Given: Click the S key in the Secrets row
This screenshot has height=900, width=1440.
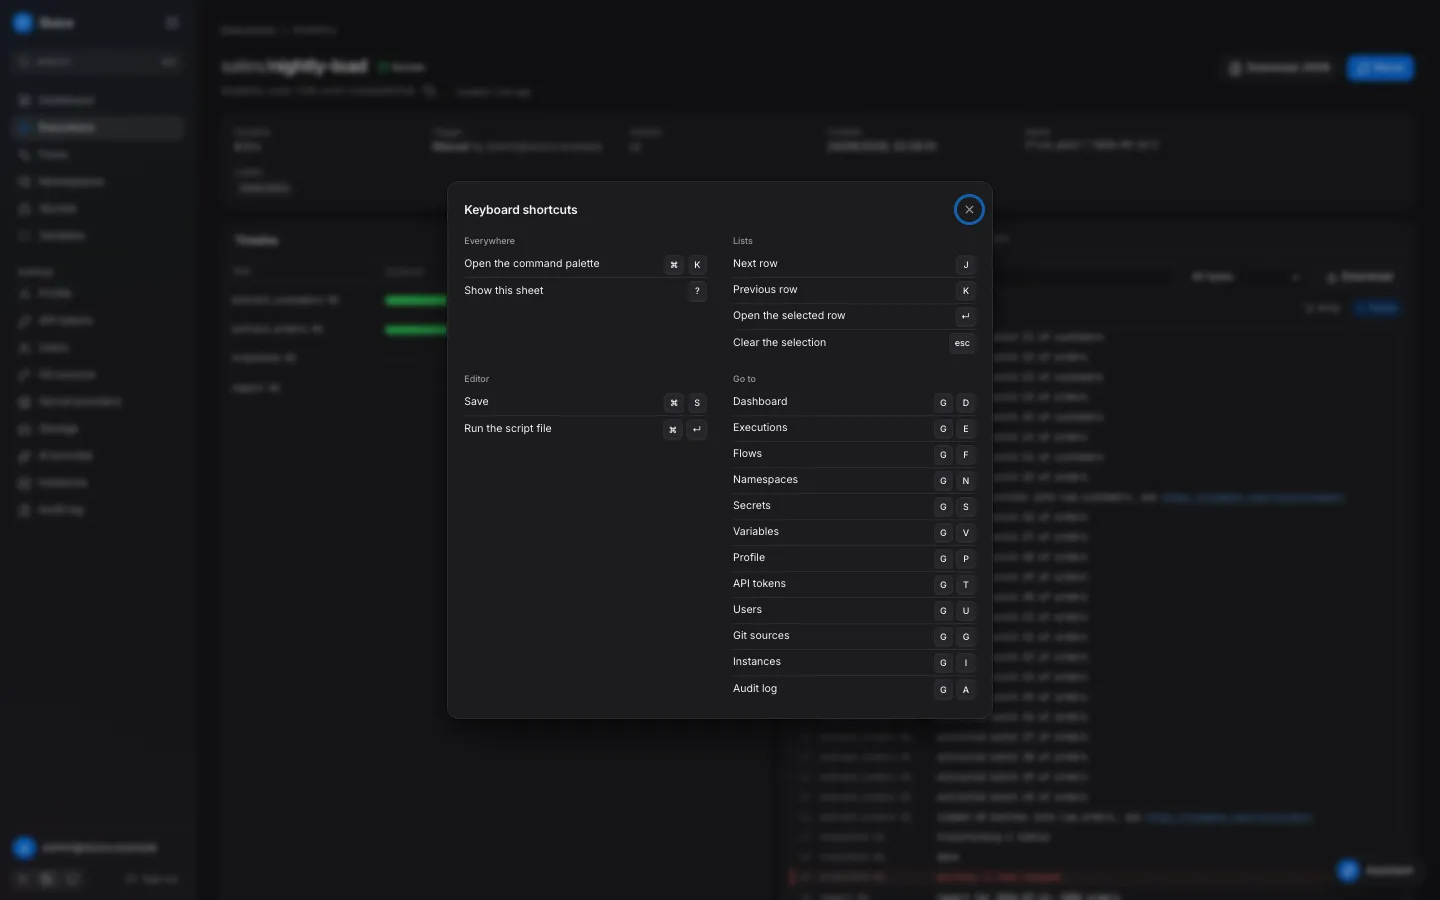Looking at the screenshot, I should point(966,507).
